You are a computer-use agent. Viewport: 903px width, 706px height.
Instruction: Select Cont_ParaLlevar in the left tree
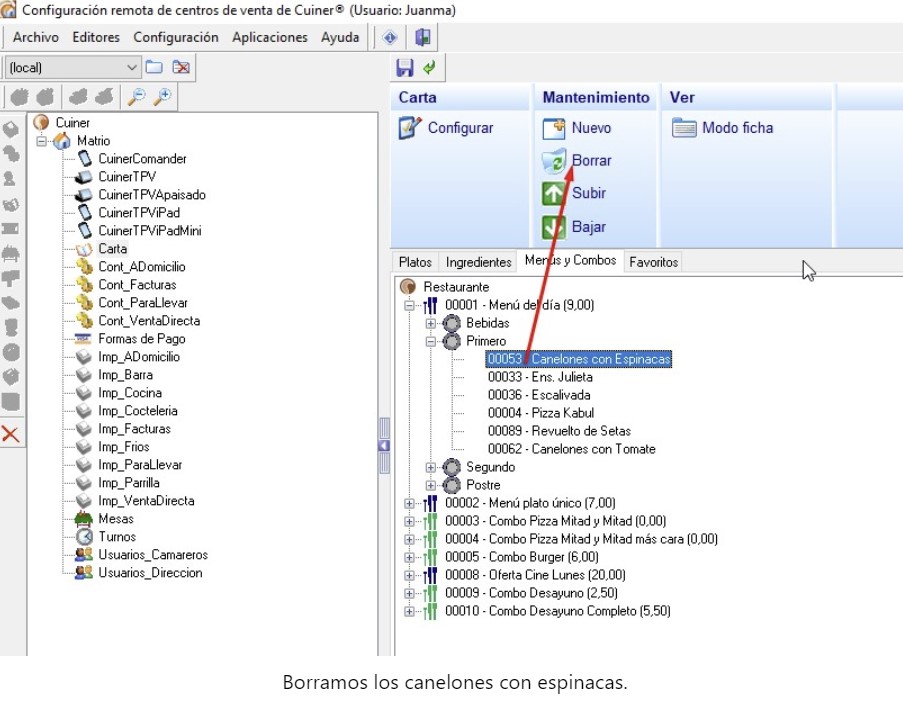click(143, 303)
